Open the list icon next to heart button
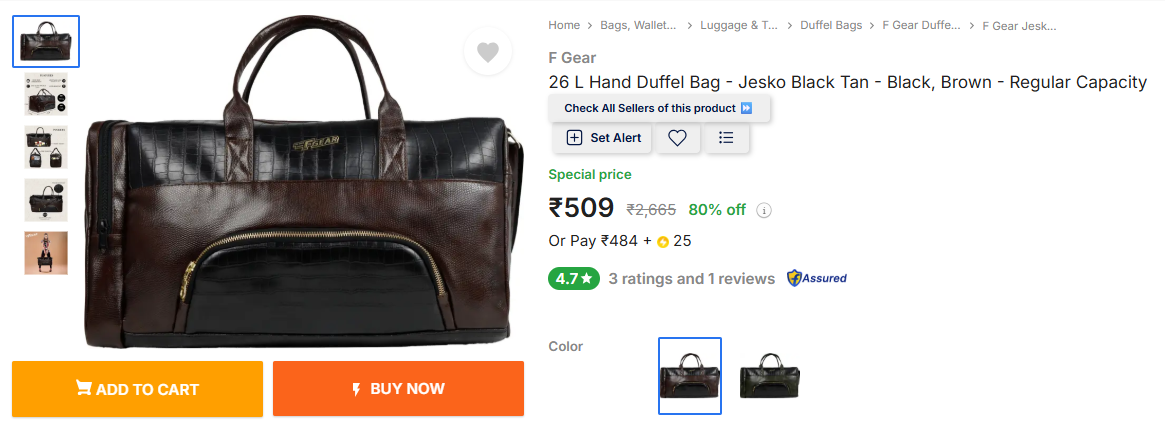This screenshot has height=433, width=1165. (727, 137)
